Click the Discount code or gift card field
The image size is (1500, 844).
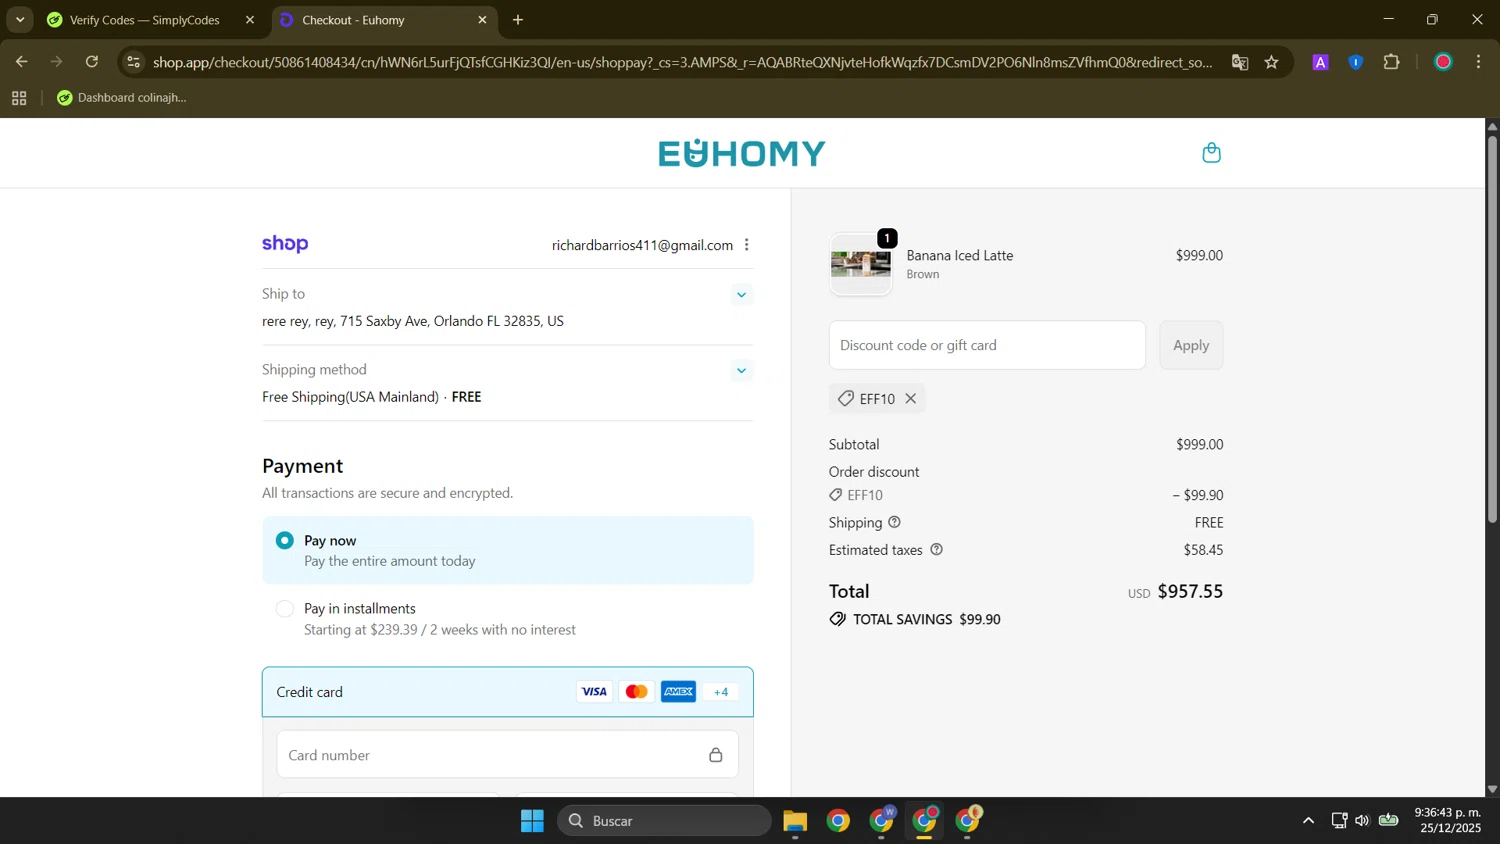click(987, 345)
